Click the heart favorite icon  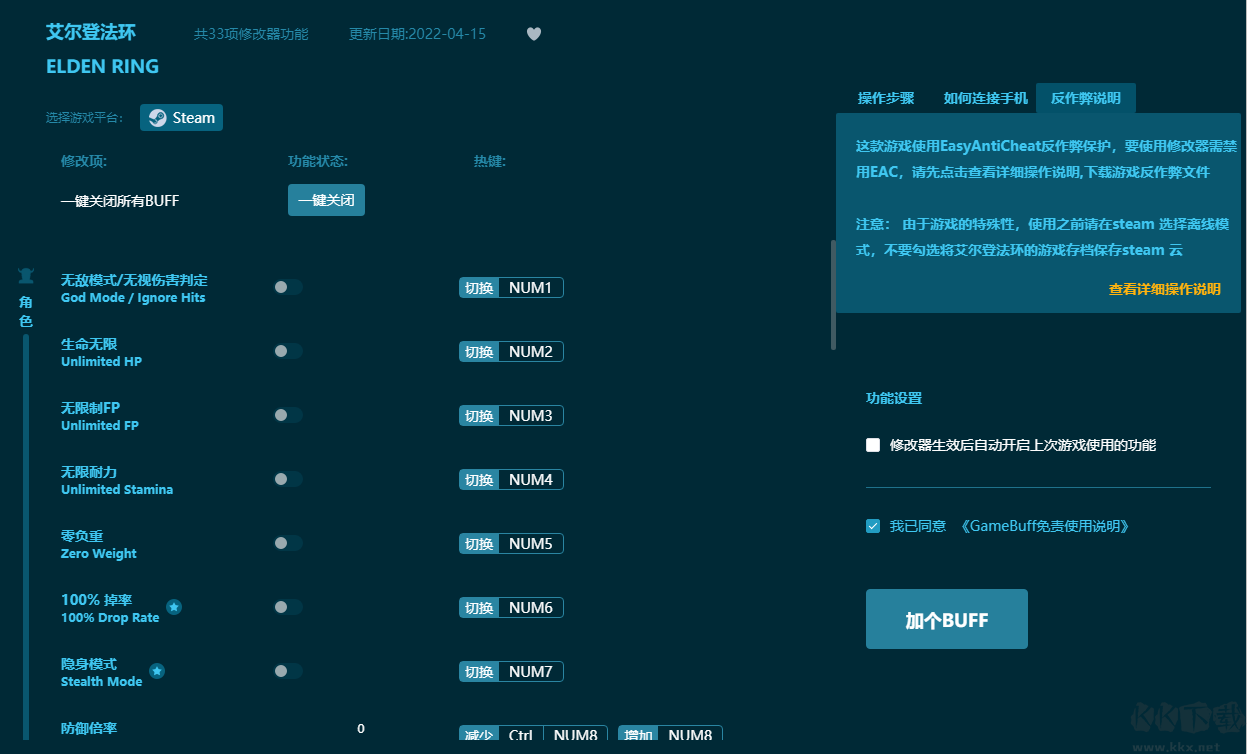[534, 34]
